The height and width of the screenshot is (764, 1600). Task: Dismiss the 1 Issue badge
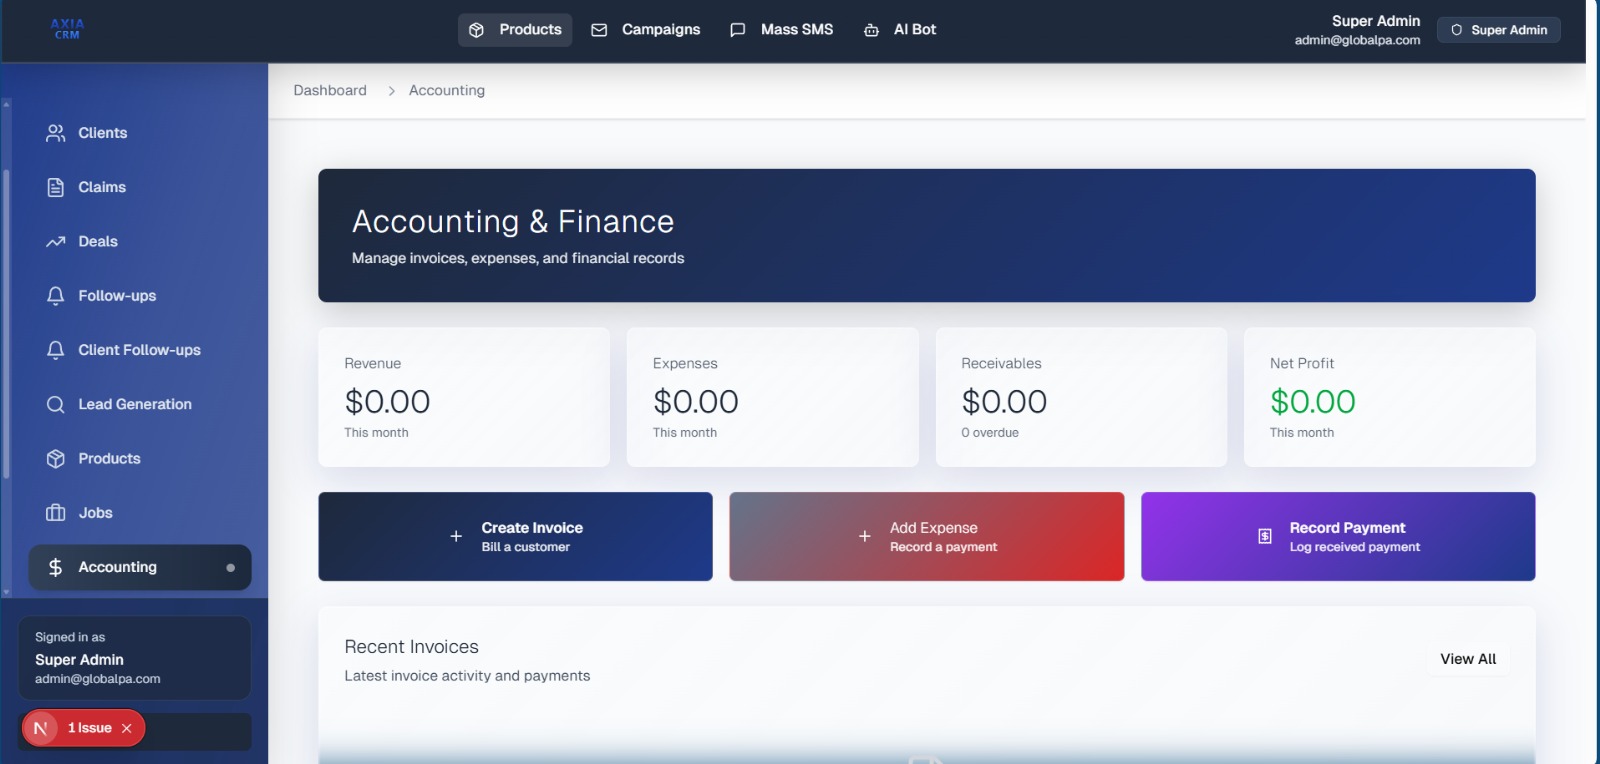127,728
